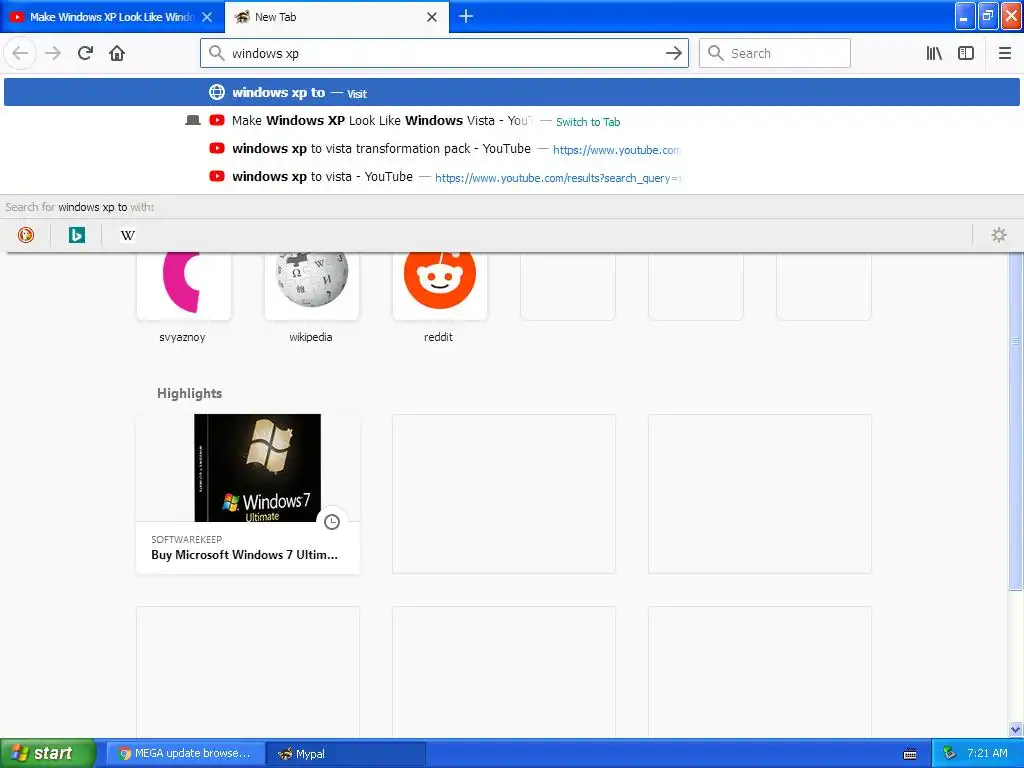Go back to previous page
1024x768 pixels.
coord(20,54)
